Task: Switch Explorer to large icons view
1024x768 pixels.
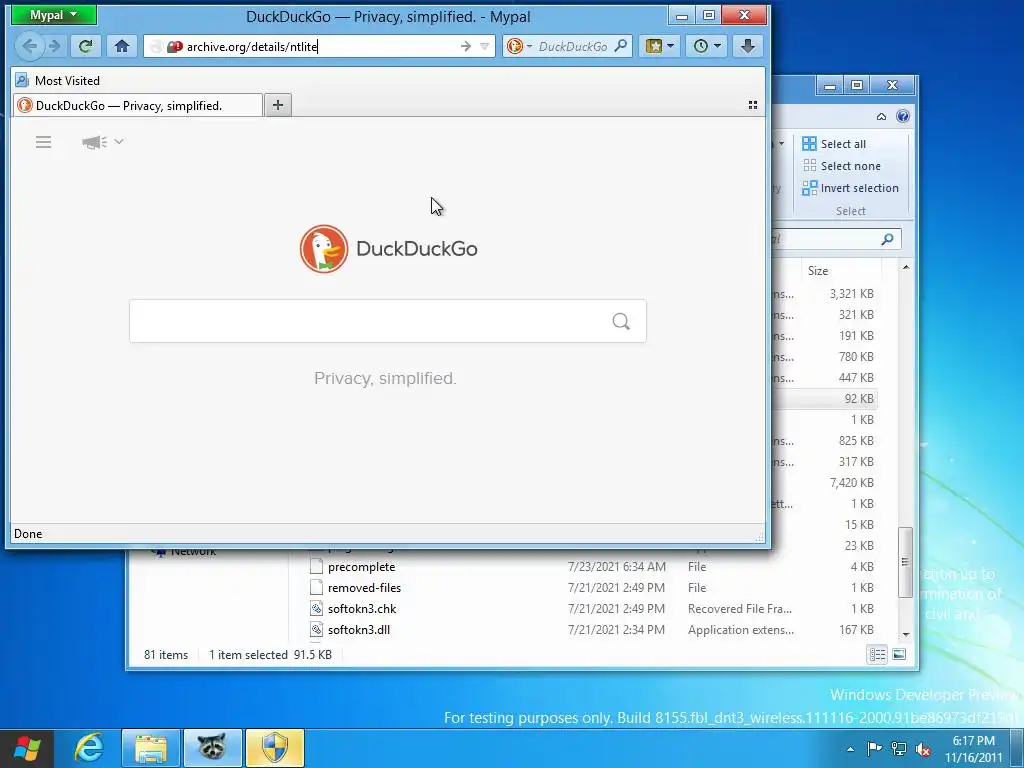Action: pyautogui.click(x=899, y=654)
